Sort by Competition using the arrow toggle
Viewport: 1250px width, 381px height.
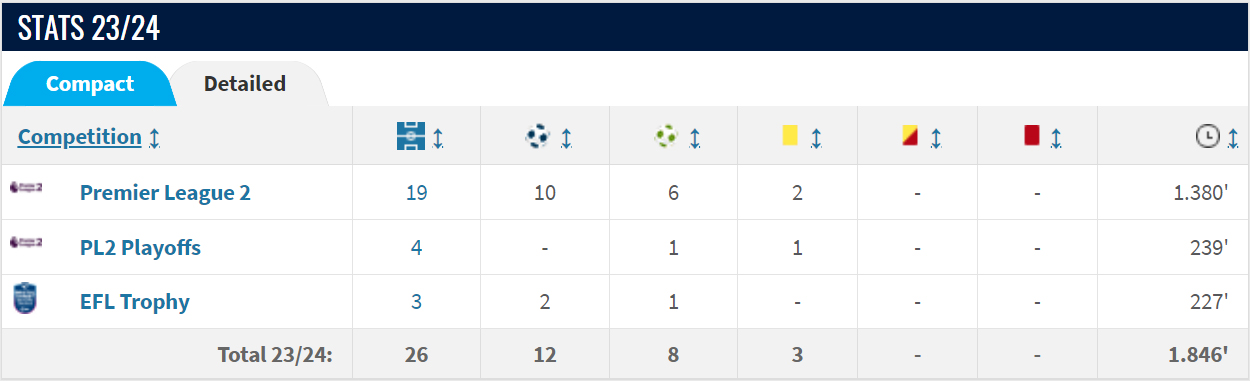tap(154, 138)
